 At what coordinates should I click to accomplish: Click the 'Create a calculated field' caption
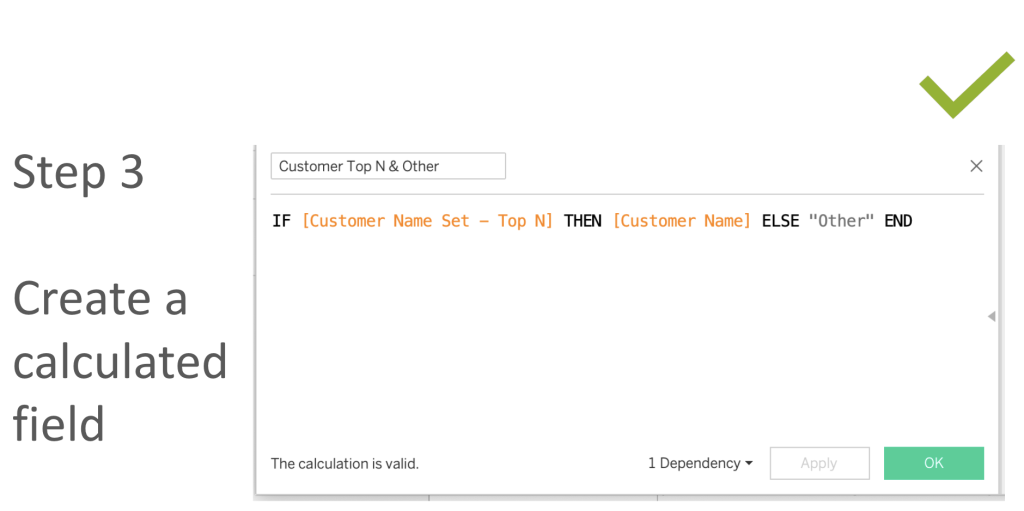point(120,361)
